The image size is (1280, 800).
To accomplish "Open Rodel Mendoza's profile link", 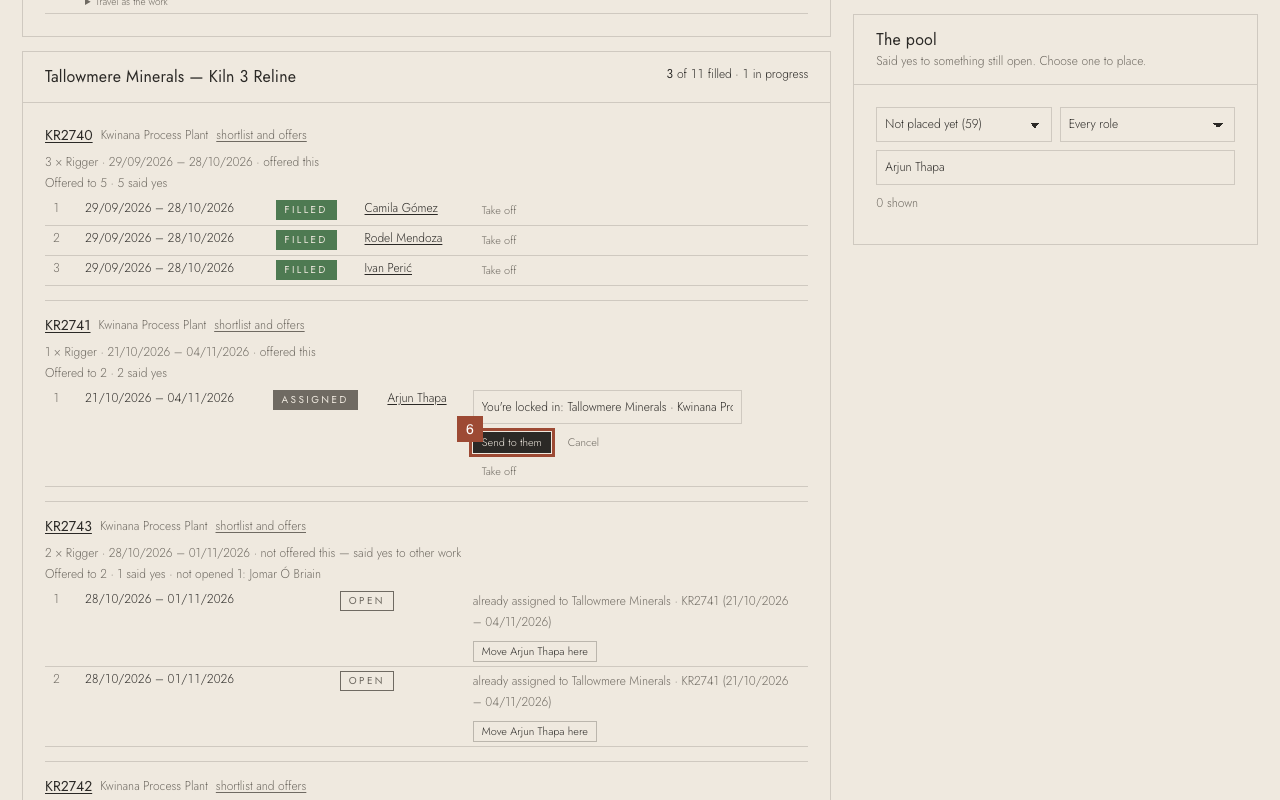I will click(403, 238).
